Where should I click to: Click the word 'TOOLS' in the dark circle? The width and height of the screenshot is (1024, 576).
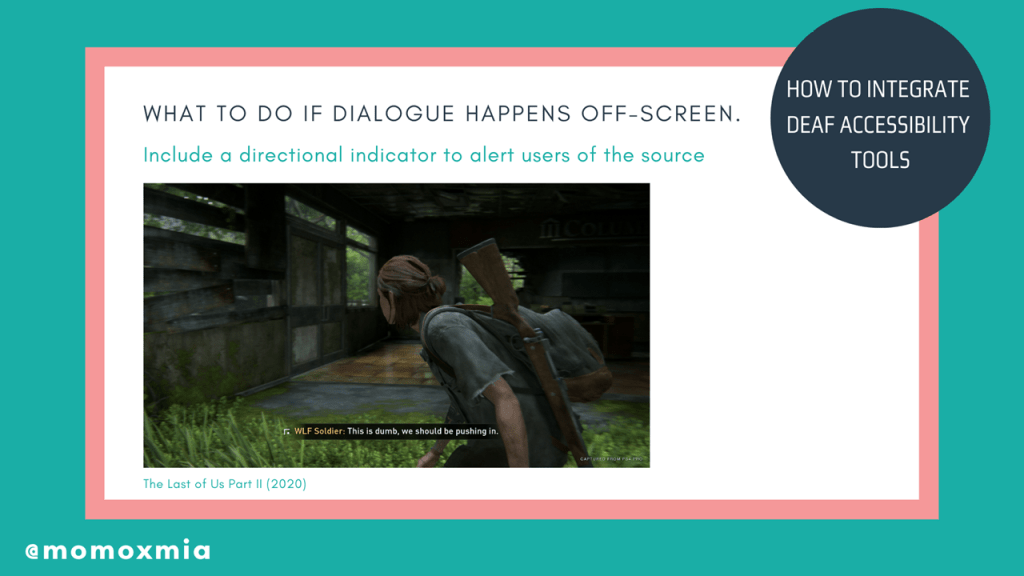(879, 159)
